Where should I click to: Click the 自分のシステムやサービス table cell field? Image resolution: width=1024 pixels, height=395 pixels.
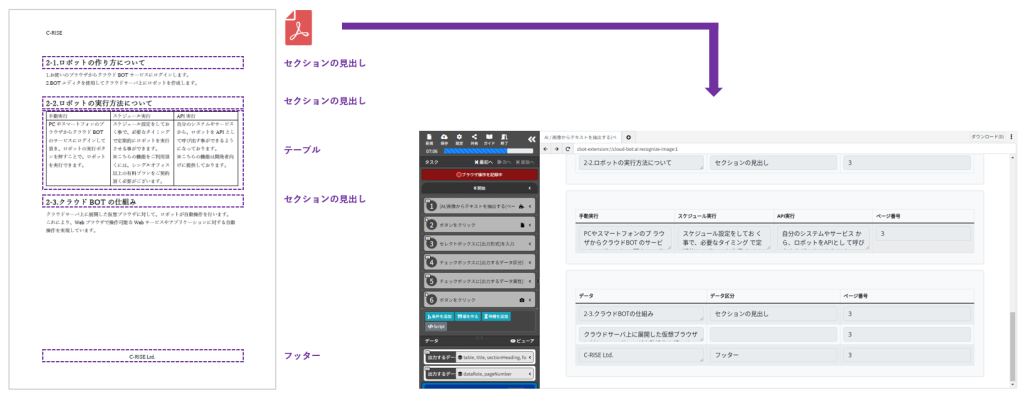824,238
